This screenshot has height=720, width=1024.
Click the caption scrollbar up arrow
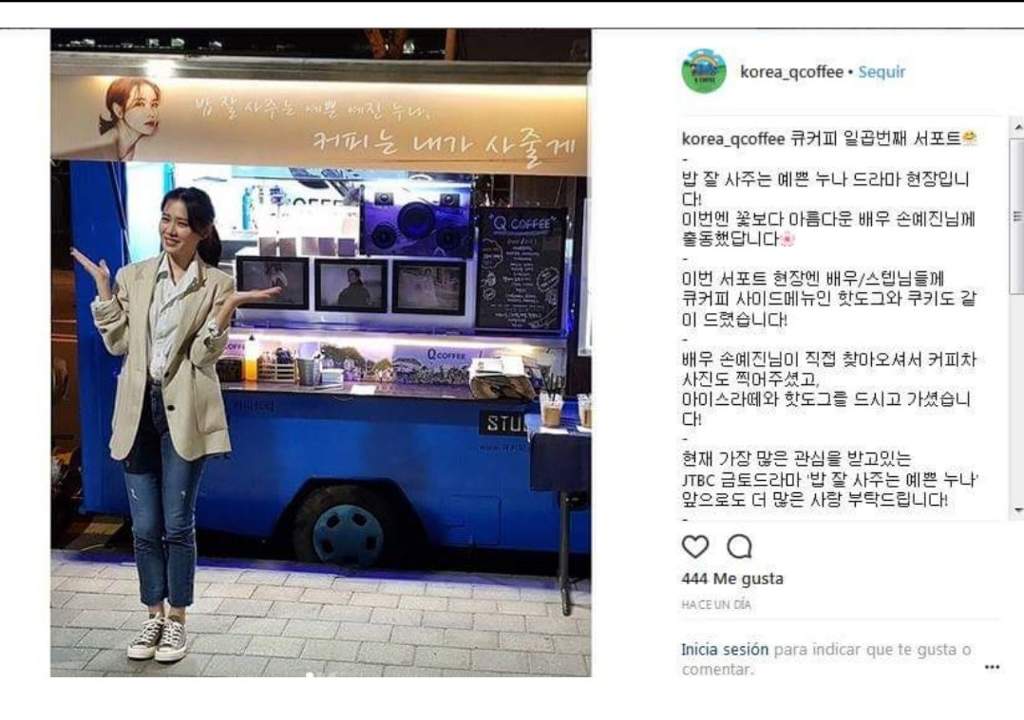1017,126
